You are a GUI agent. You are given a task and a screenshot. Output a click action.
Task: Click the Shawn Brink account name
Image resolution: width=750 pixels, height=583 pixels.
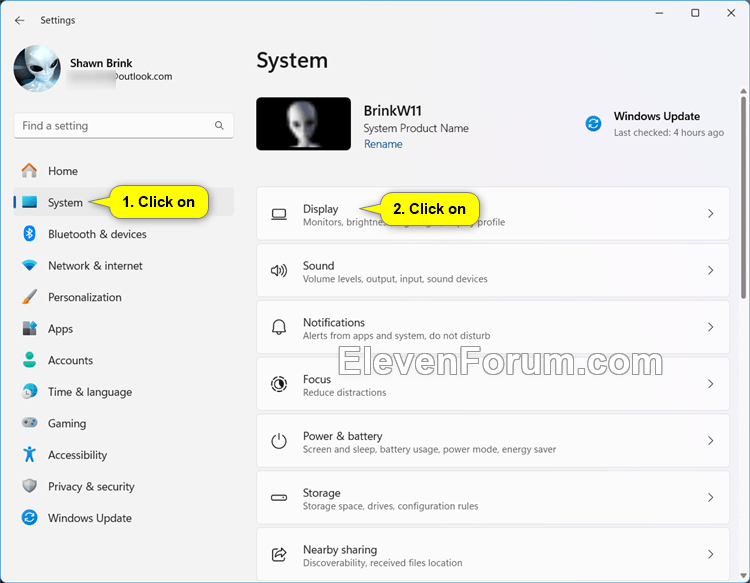101,63
